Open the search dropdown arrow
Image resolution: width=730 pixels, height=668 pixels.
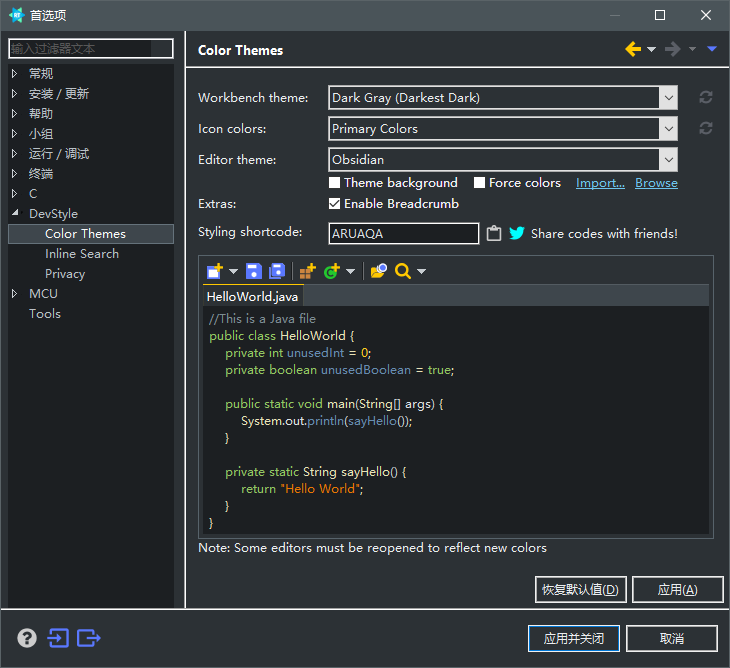pos(421,271)
